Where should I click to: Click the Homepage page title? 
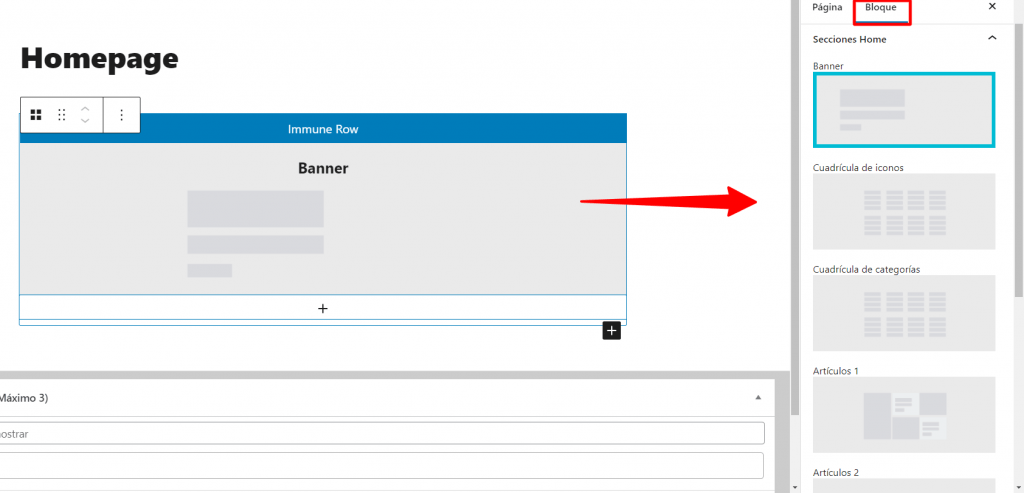coord(99,58)
